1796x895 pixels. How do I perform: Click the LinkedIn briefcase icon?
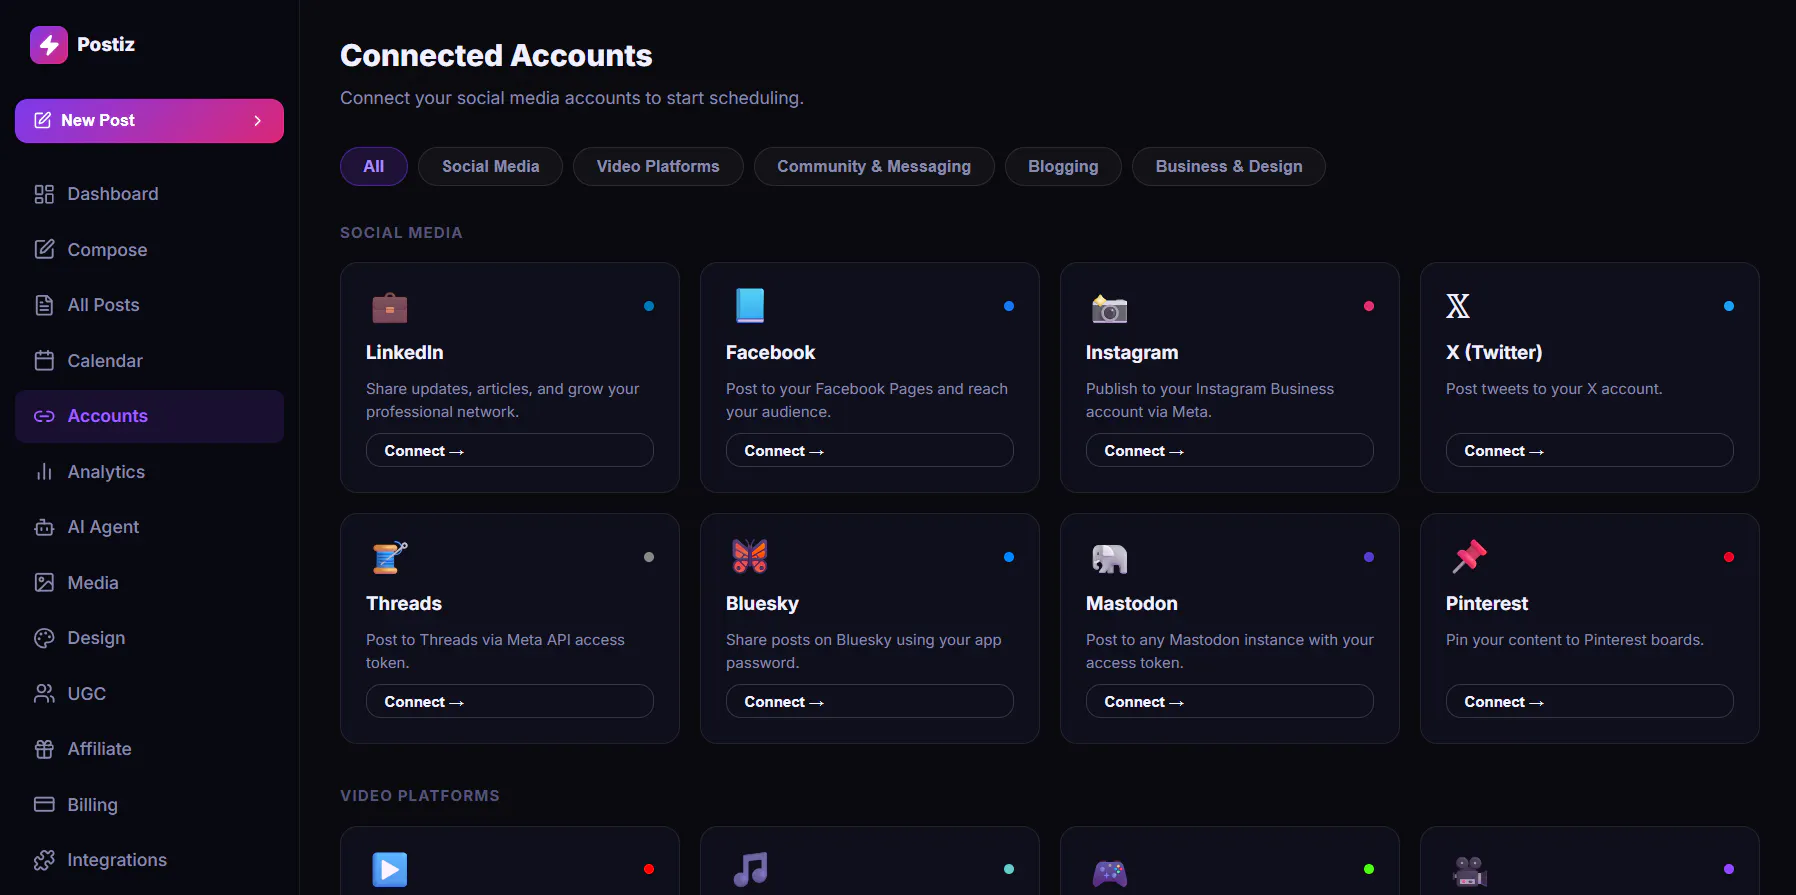(x=390, y=307)
